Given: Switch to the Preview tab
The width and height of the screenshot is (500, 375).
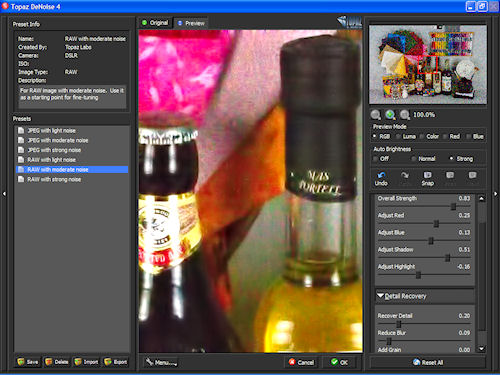Looking at the screenshot, I should [x=191, y=23].
